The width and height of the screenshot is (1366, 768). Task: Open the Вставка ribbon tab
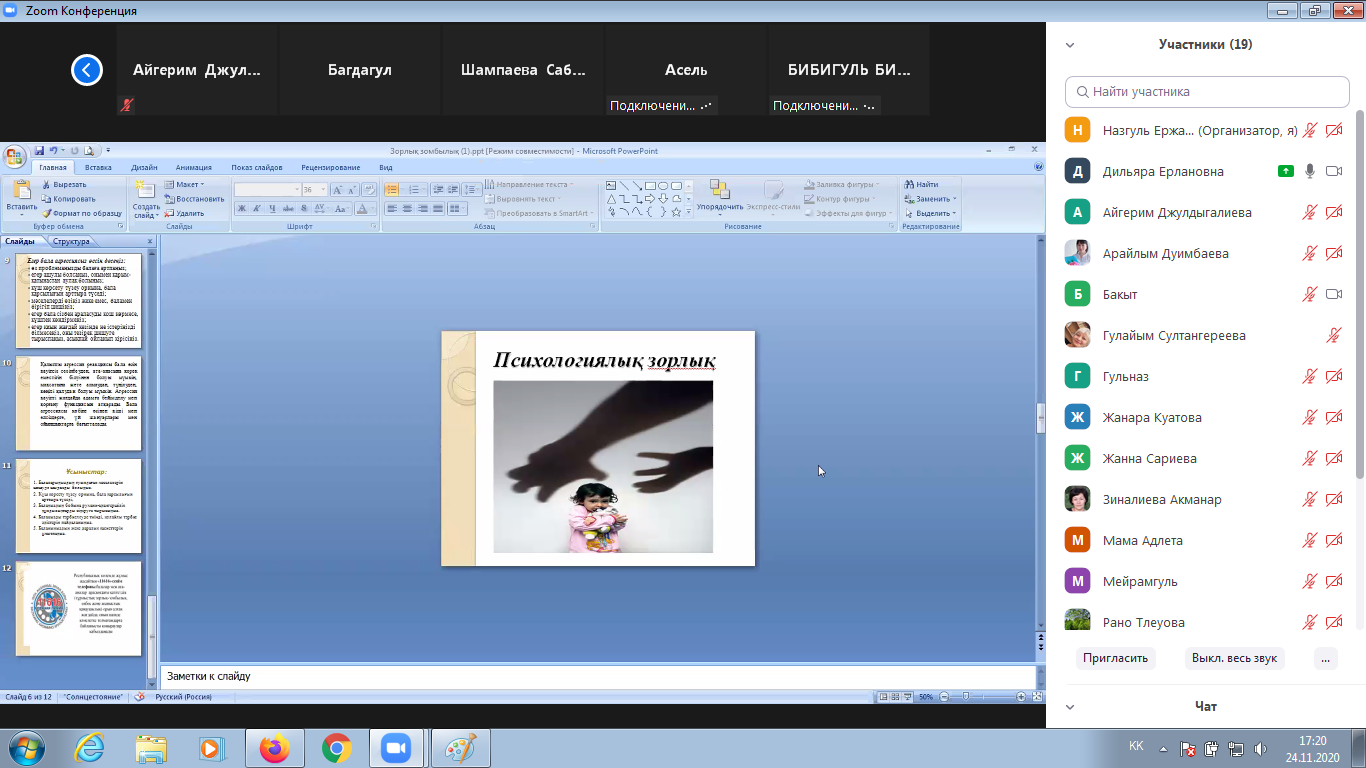point(98,168)
